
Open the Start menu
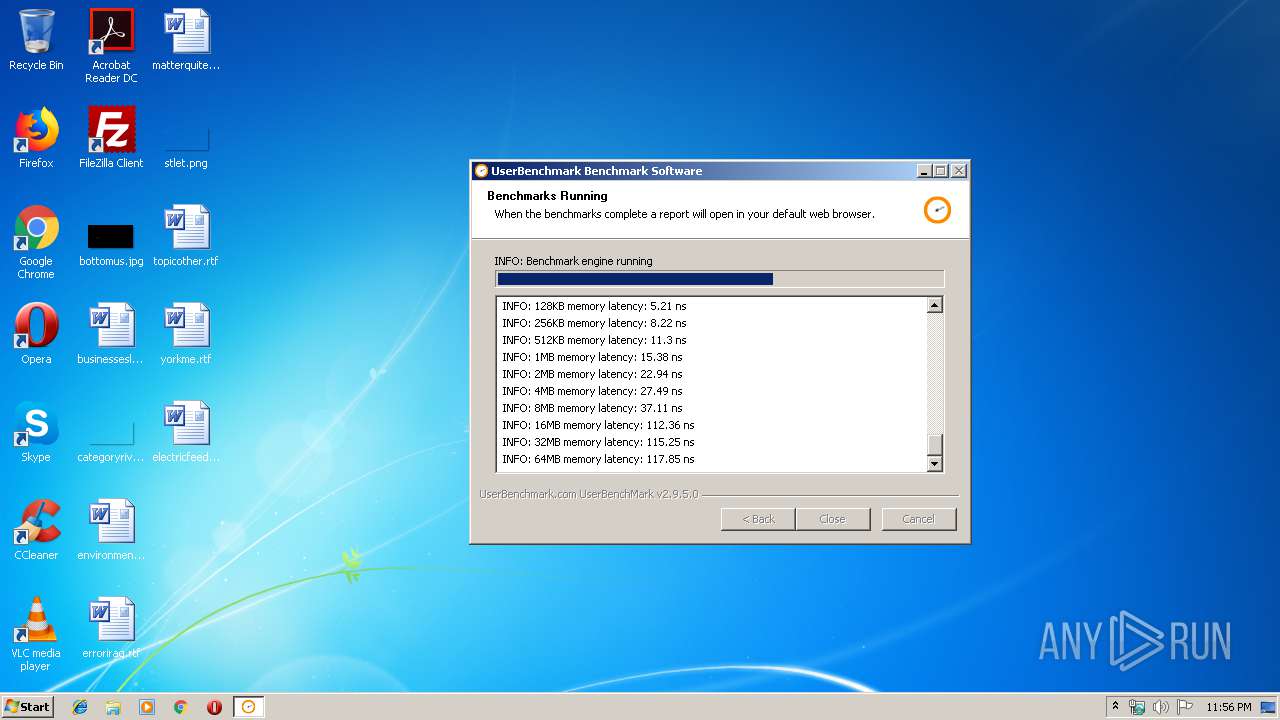[28, 707]
